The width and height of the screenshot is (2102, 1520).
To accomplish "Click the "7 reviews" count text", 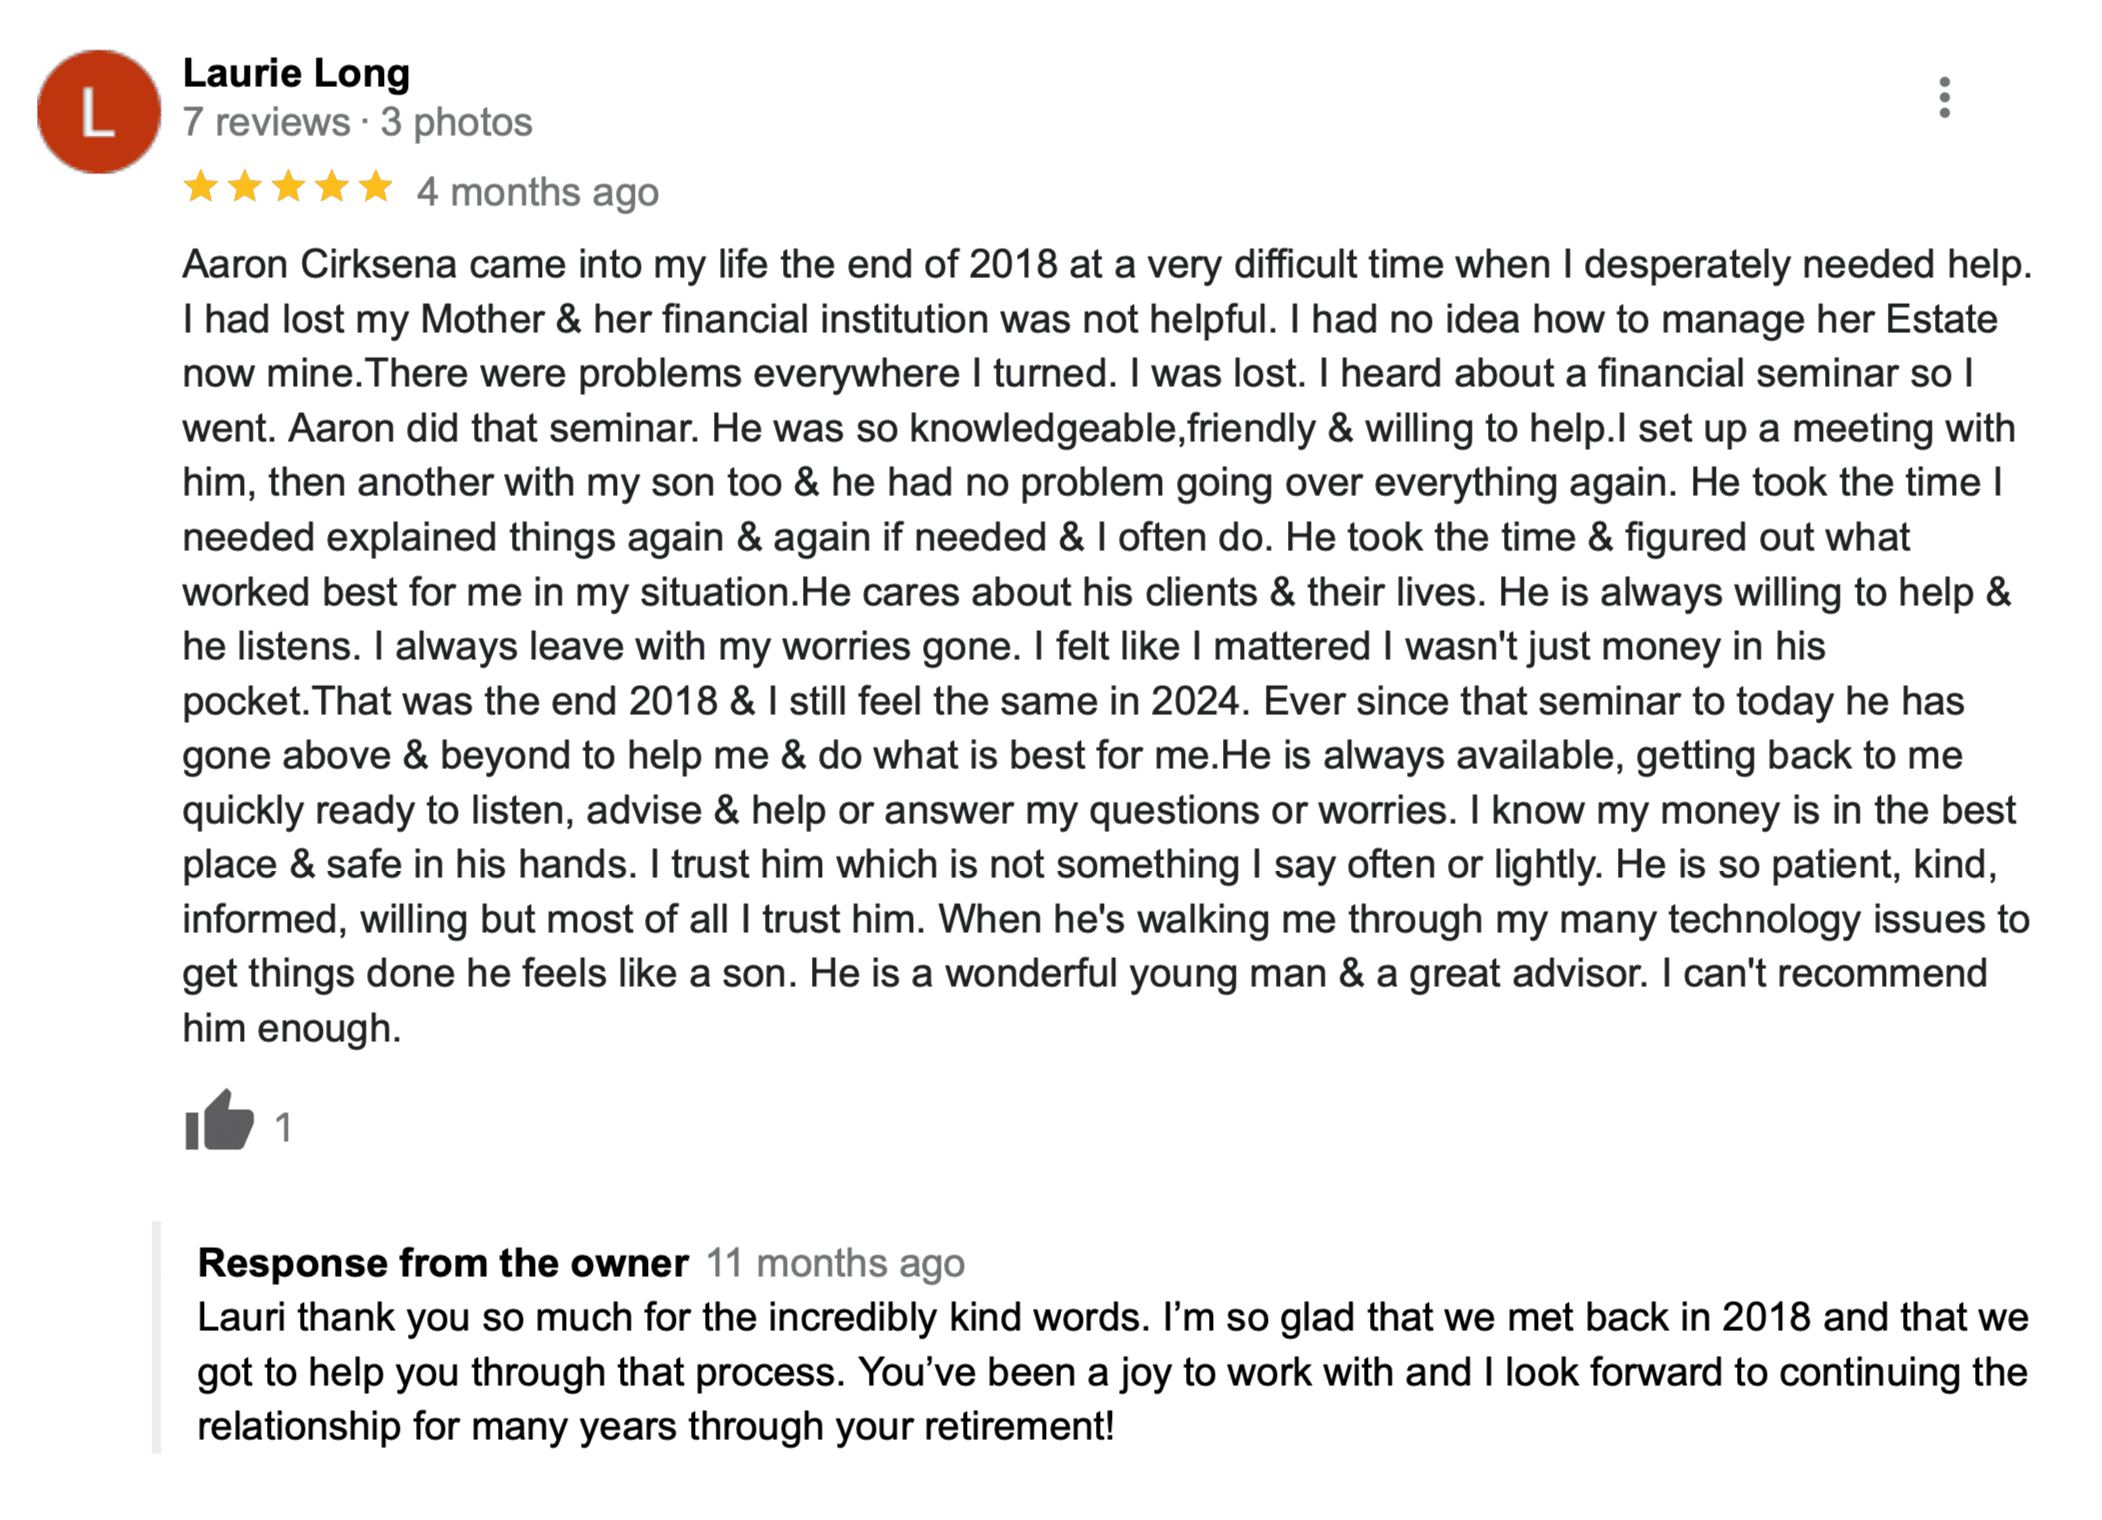I will click(x=266, y=122).
